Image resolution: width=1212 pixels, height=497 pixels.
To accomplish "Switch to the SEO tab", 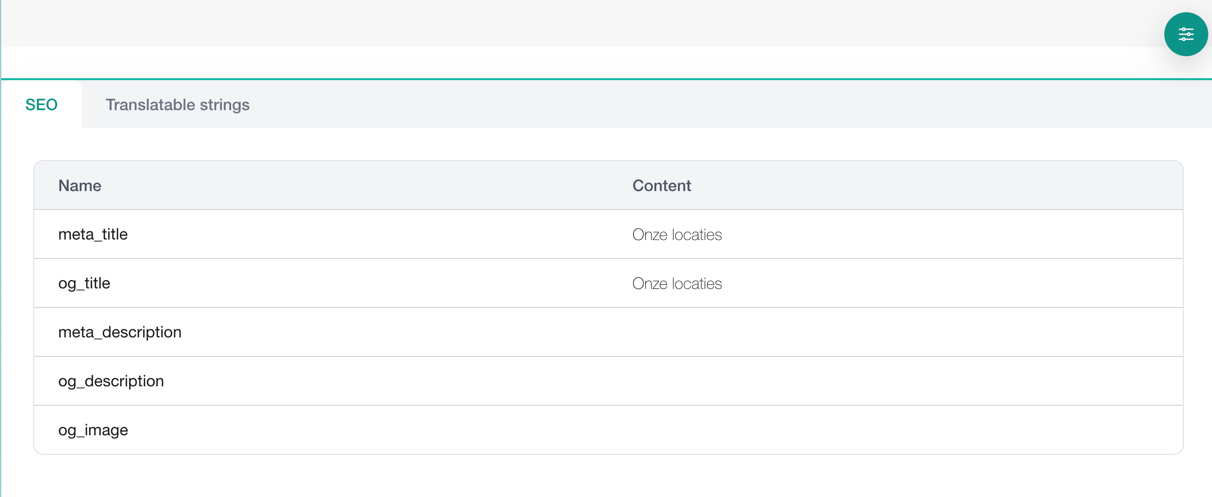I will click(41, 104).
